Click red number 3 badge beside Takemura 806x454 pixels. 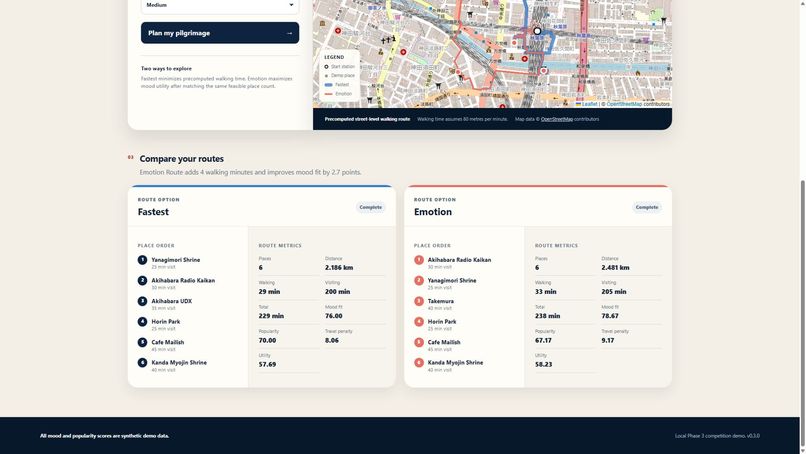(x=419, y=301)
